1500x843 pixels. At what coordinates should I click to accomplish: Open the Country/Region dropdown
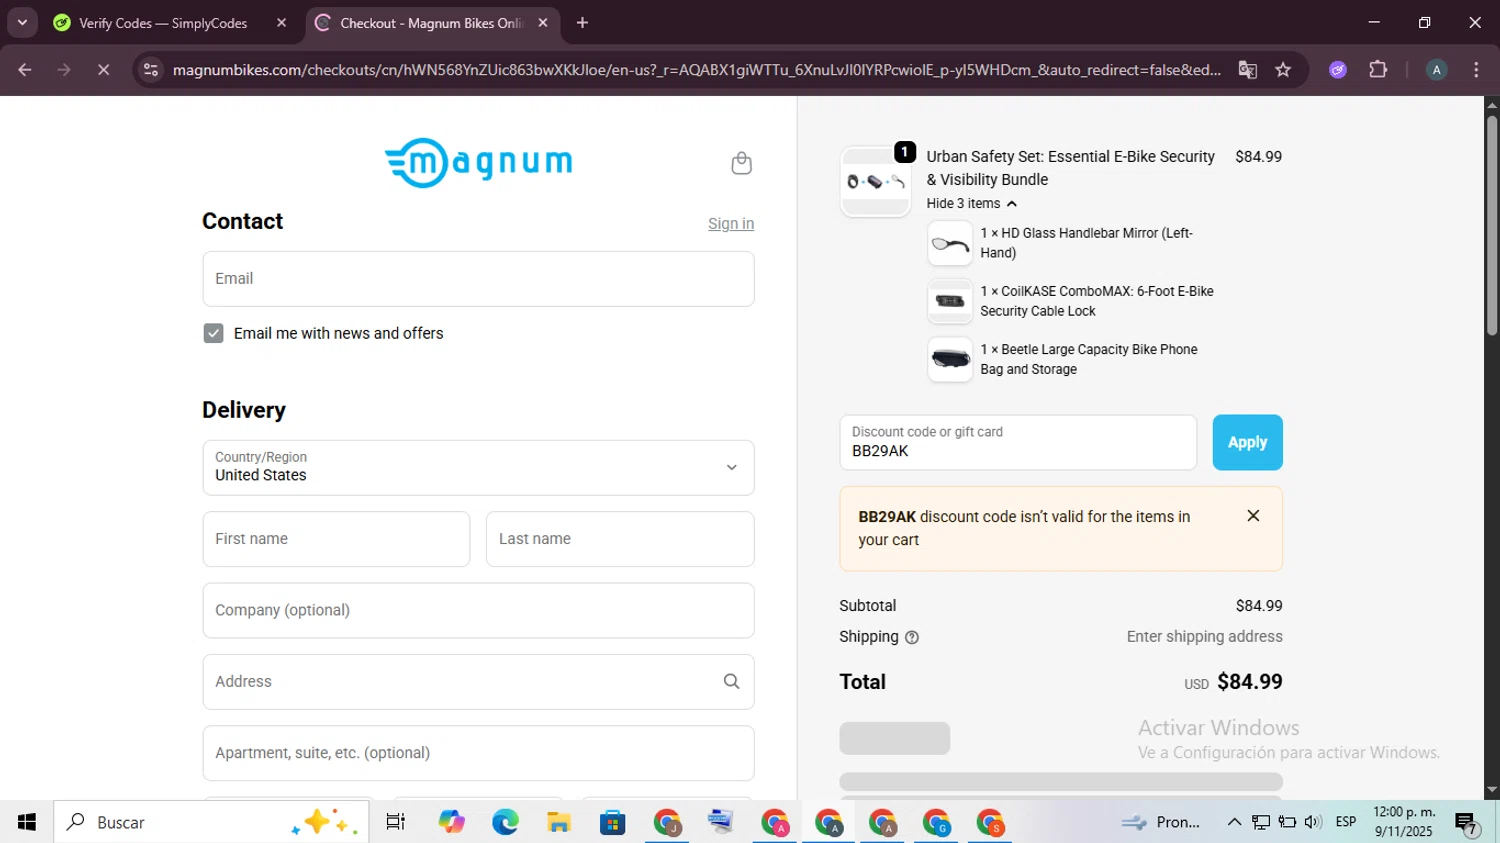click(x=478, y=468)
